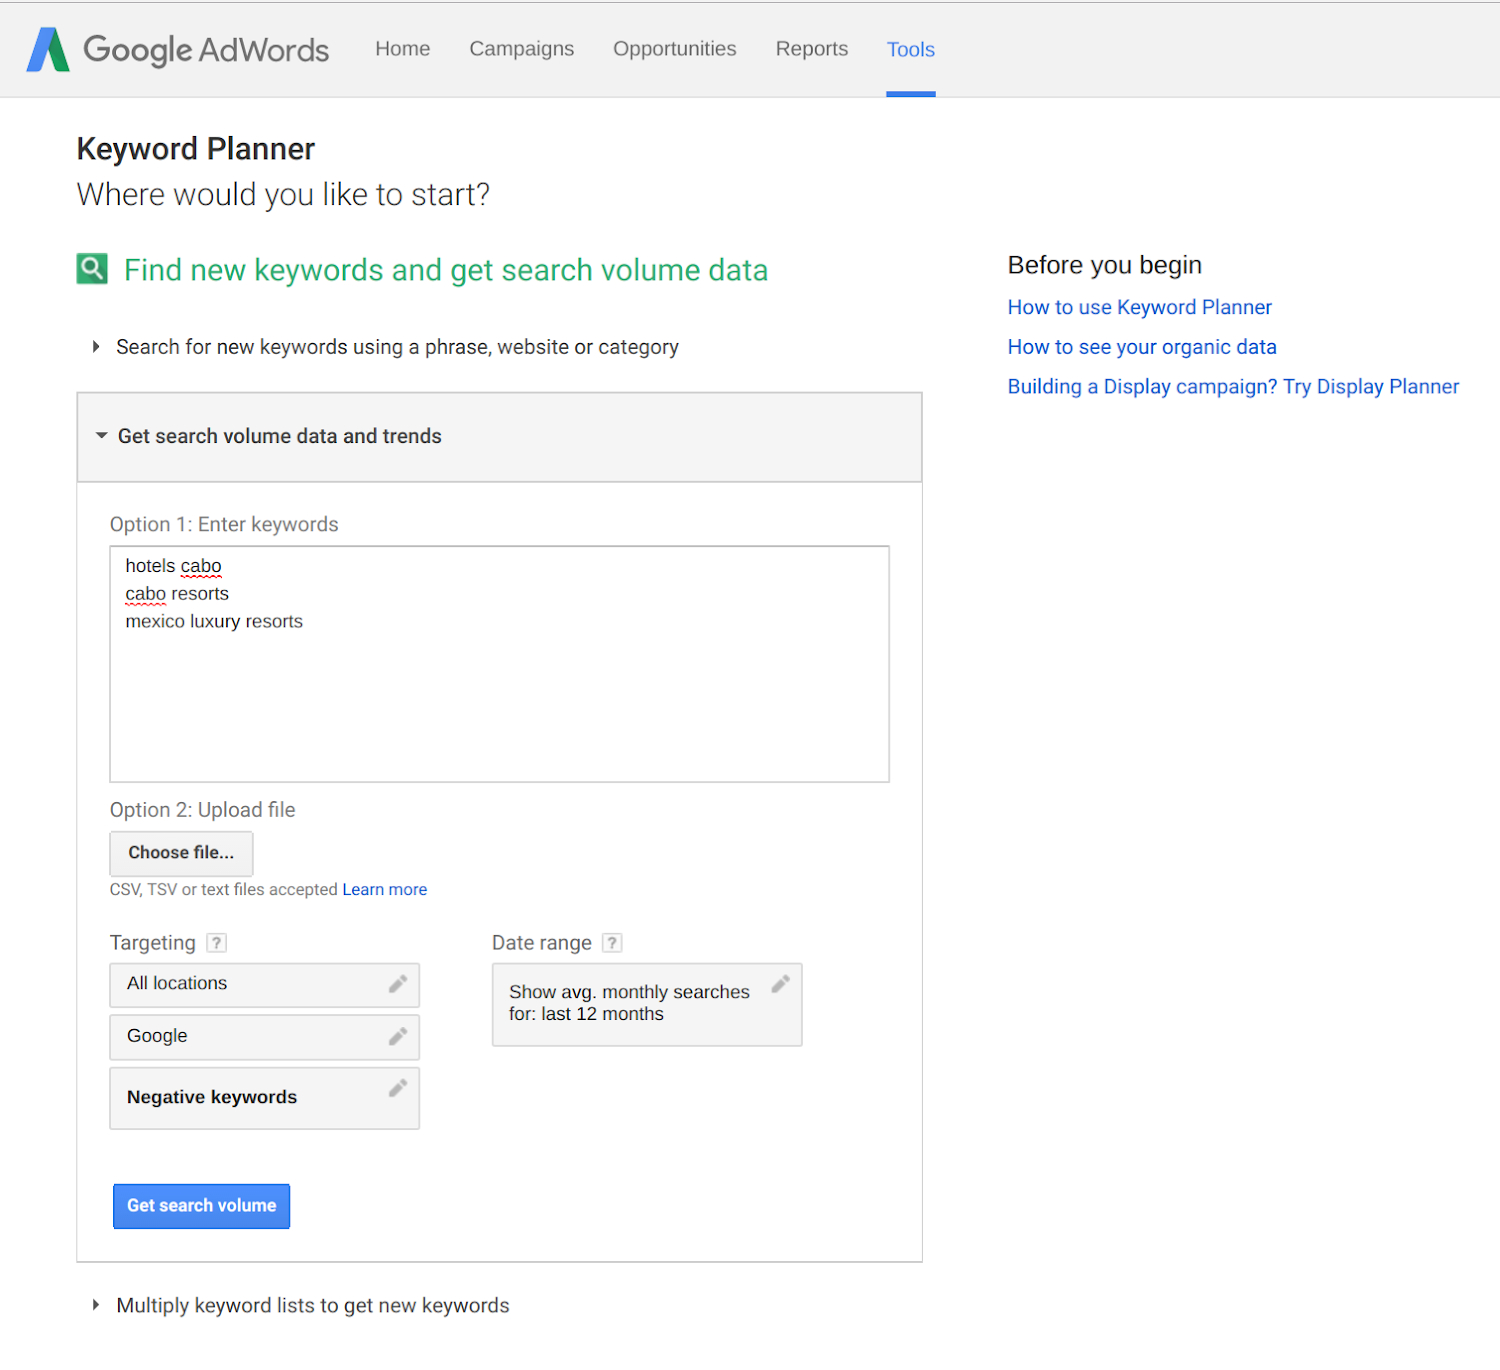Open Date range help question mark
Viewport: 1500px width, 1370px height.
tap(612, 943)
